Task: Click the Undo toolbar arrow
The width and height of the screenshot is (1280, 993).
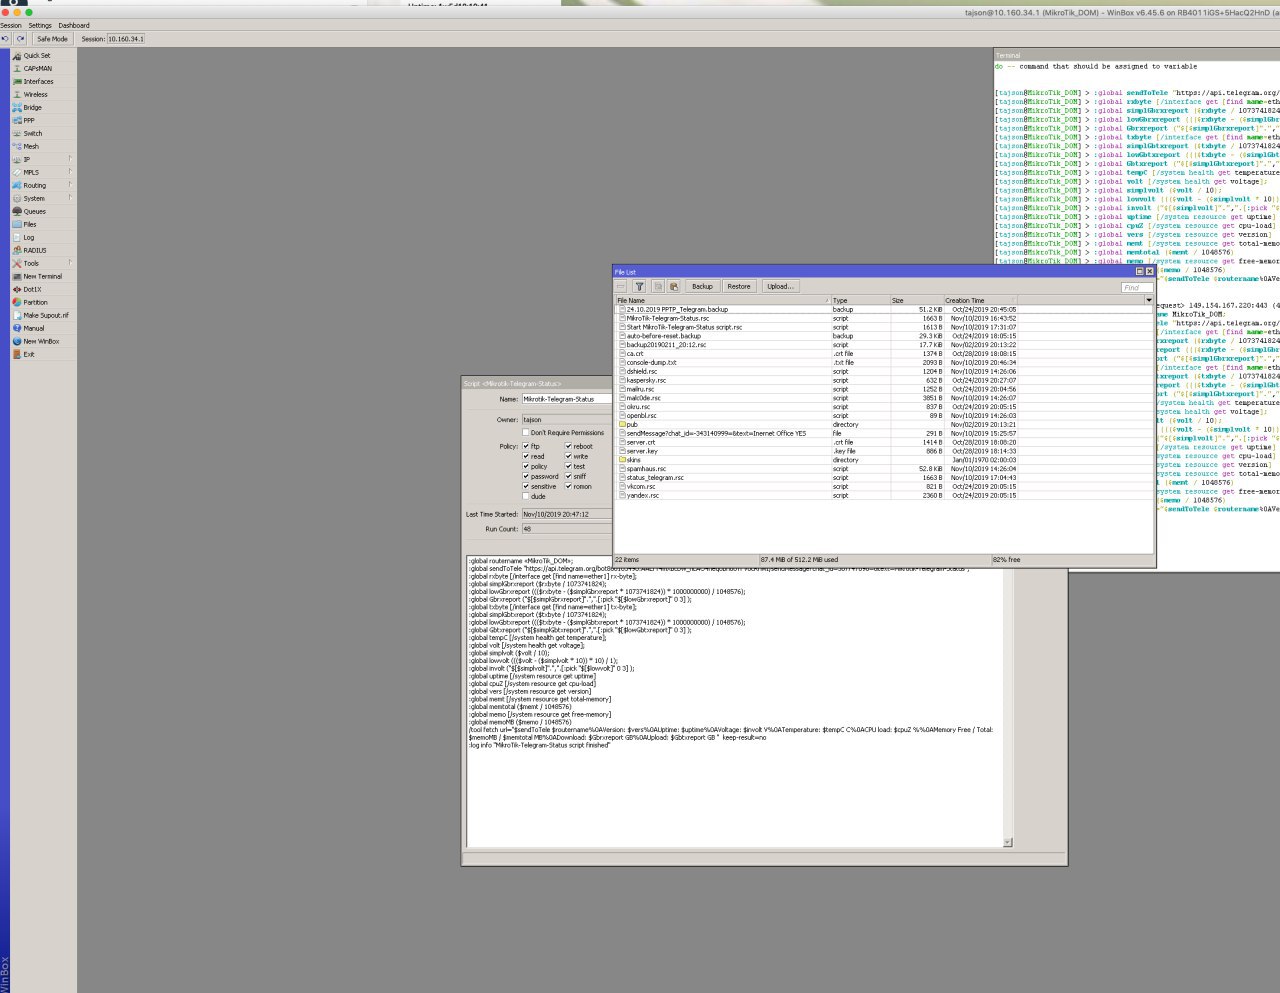Action: [6, 39]
